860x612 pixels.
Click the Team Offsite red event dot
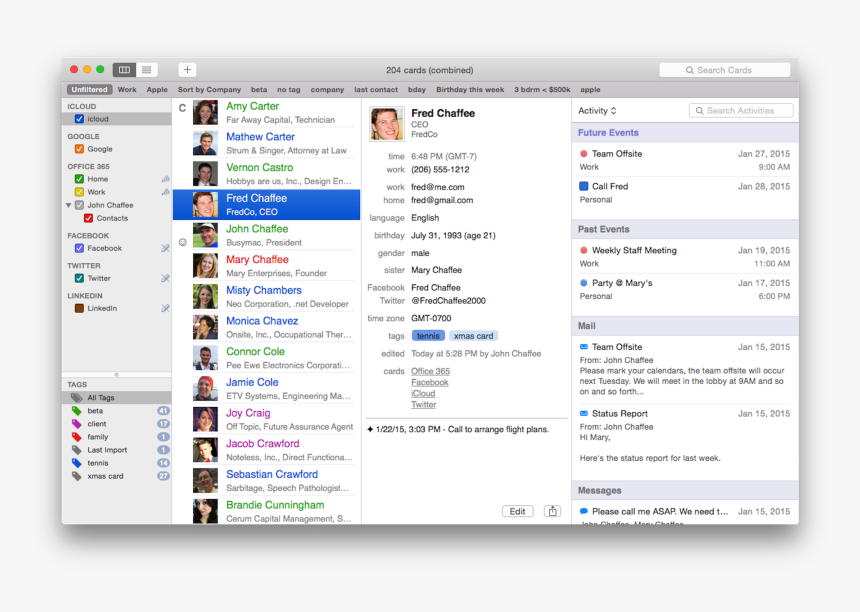coord(584,154)
